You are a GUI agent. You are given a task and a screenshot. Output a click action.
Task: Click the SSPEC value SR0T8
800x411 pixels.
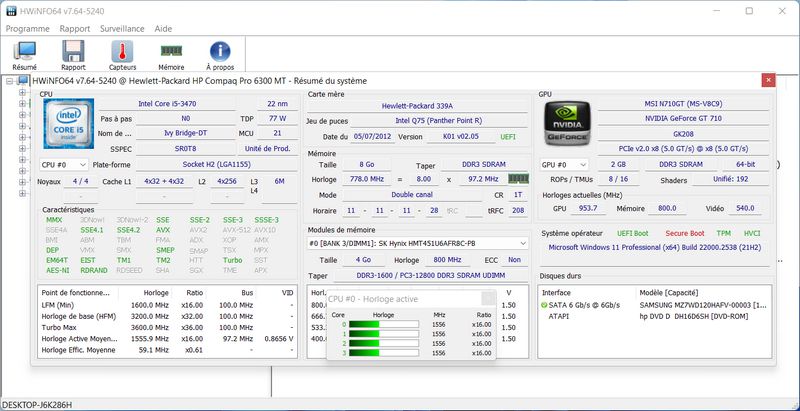186,149
